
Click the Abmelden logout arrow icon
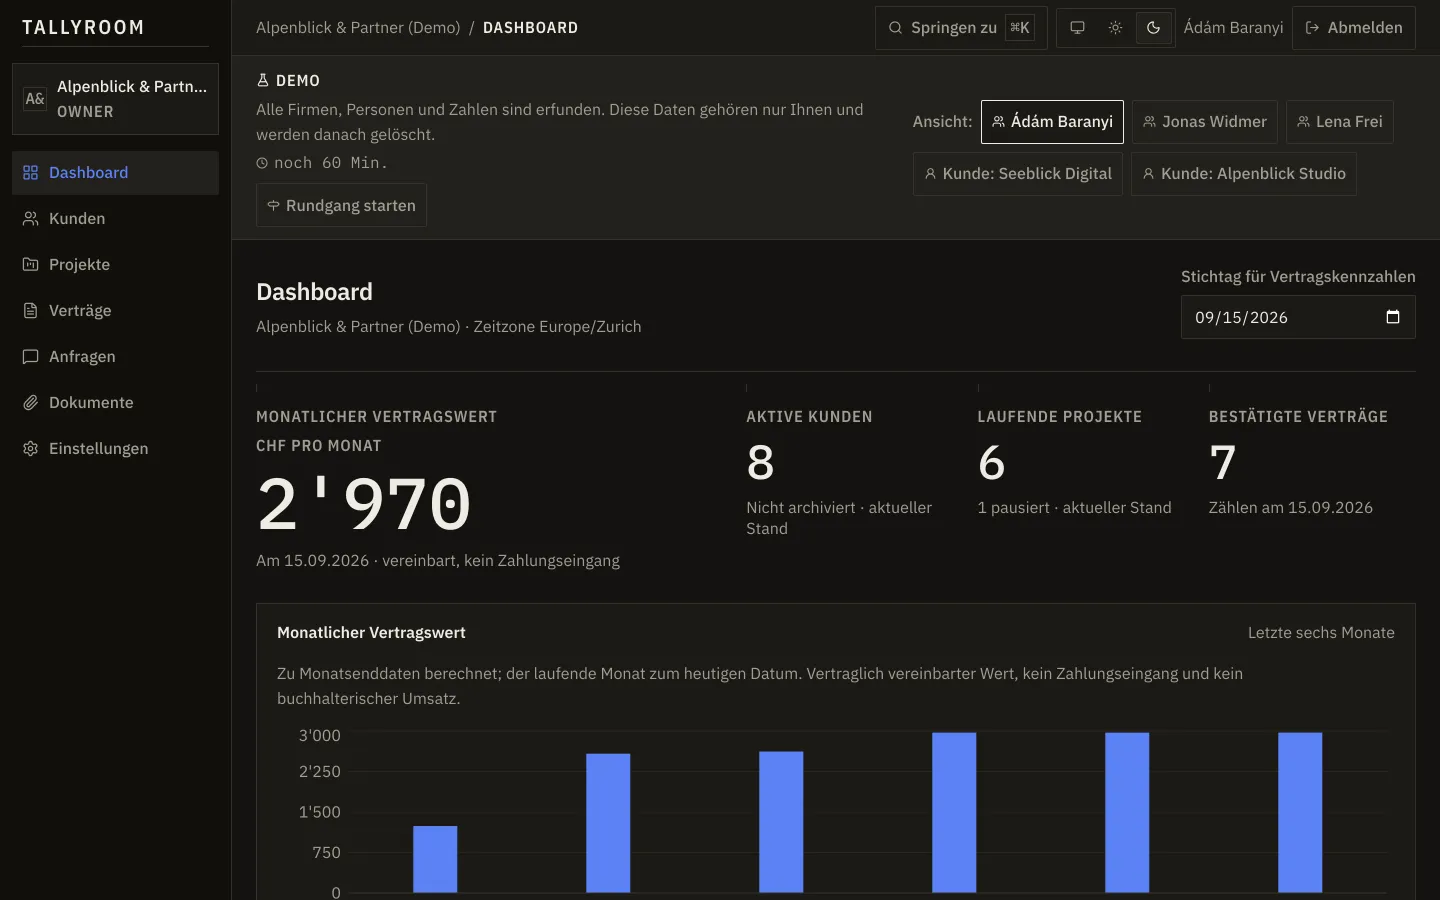[1313, 28]
